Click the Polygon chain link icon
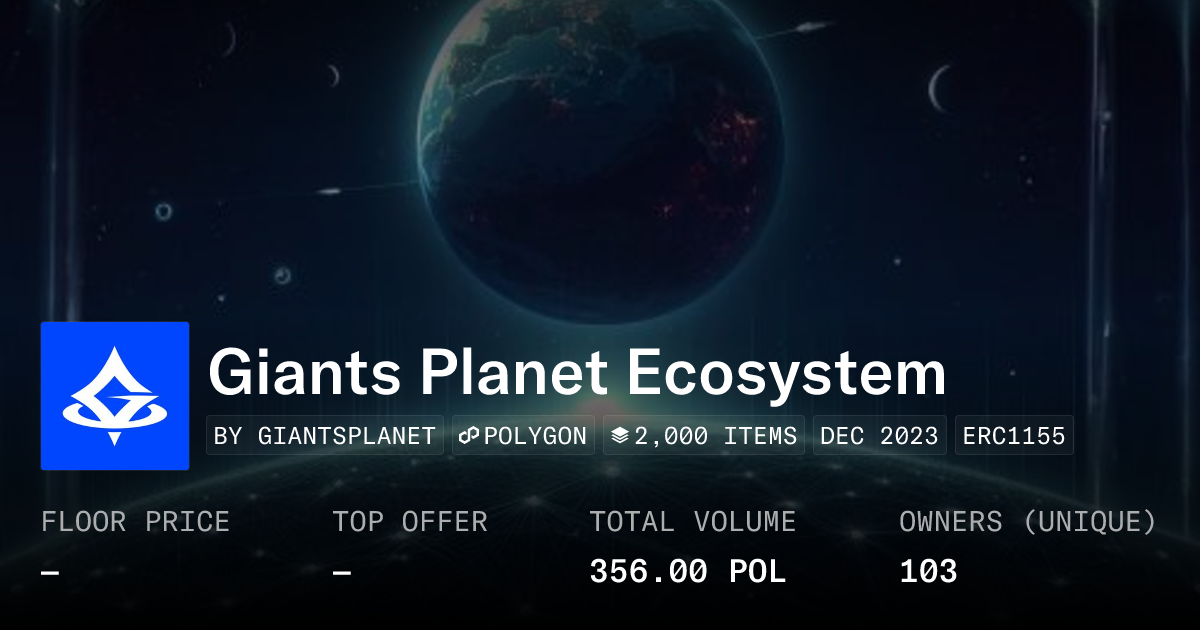 (470, 436)
